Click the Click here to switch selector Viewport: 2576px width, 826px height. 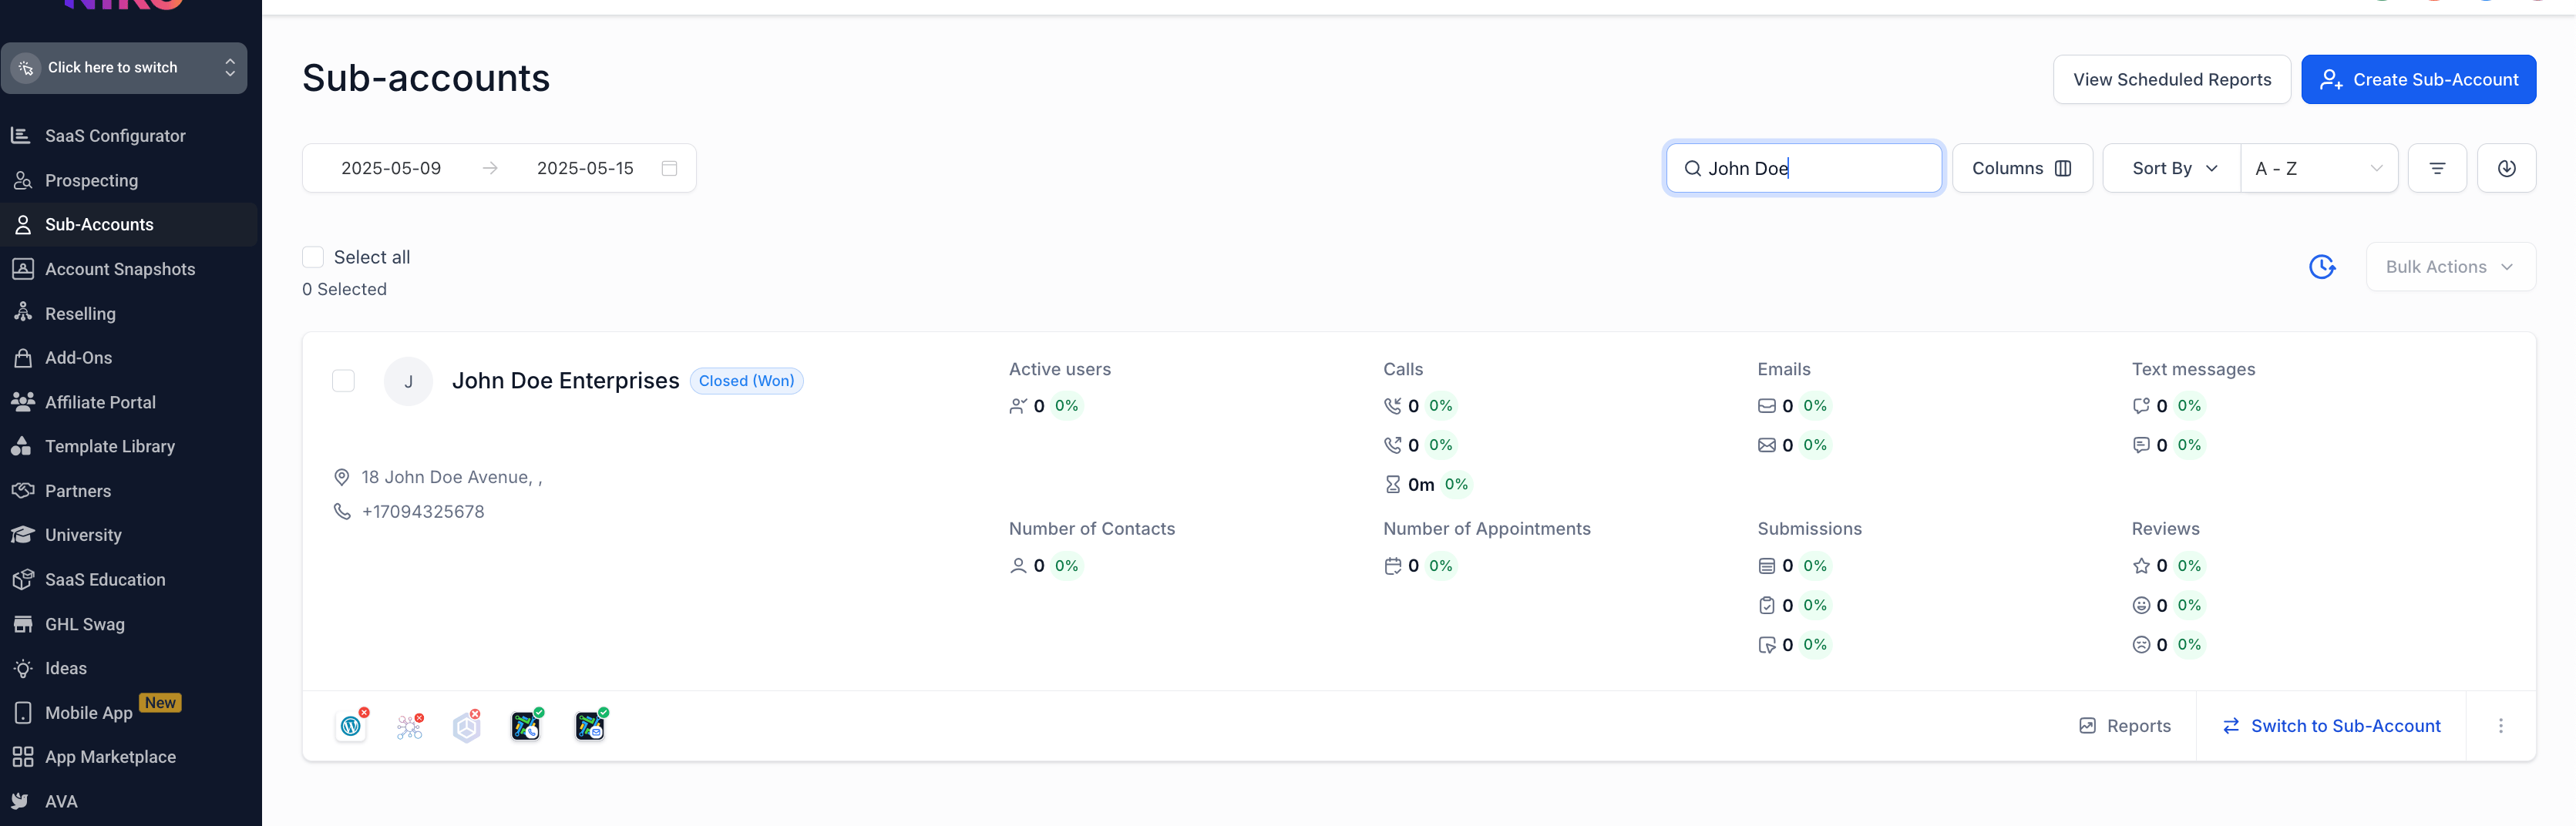[x=124, y=68]
